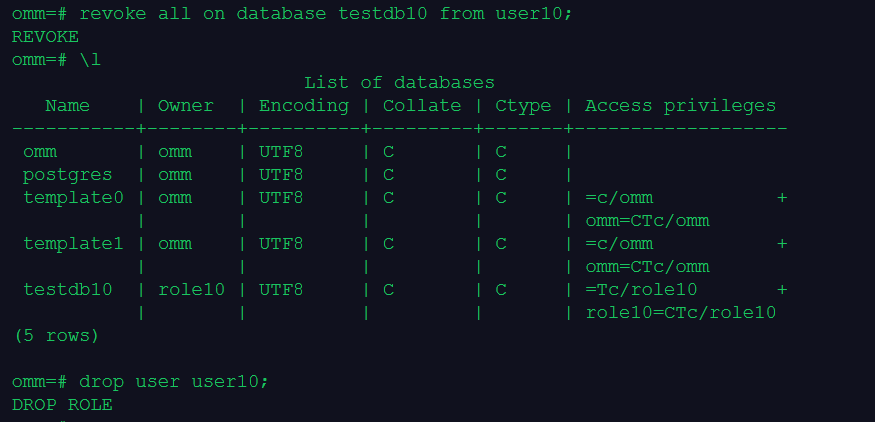Click the role10=CTc/role10 privilege entry
Screen dimensions: 875x422
pyautogui.click(x=680, y=313)
